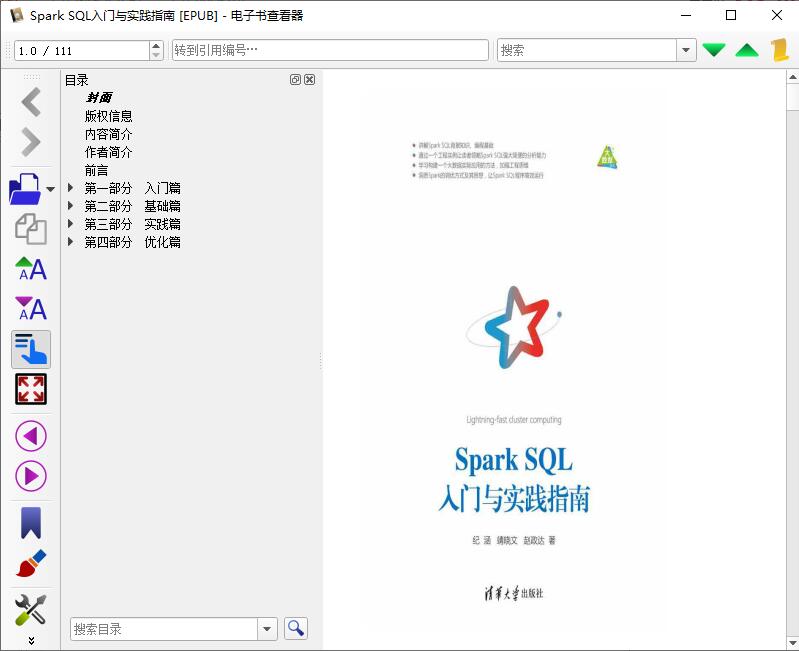Expand 第二部分 基础篇
Viewport: 799px width, 651px height.
pos(71,206)
